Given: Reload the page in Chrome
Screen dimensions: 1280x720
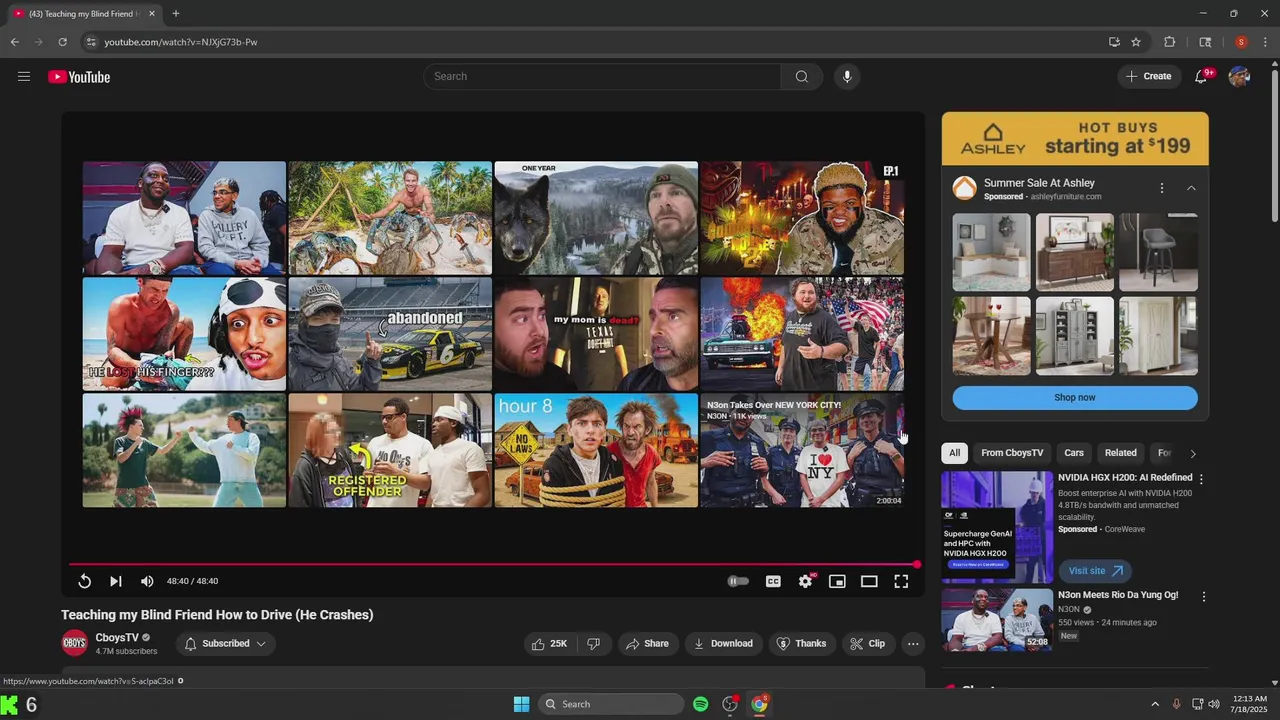Looking at the screenshot, I should point(62,42).
